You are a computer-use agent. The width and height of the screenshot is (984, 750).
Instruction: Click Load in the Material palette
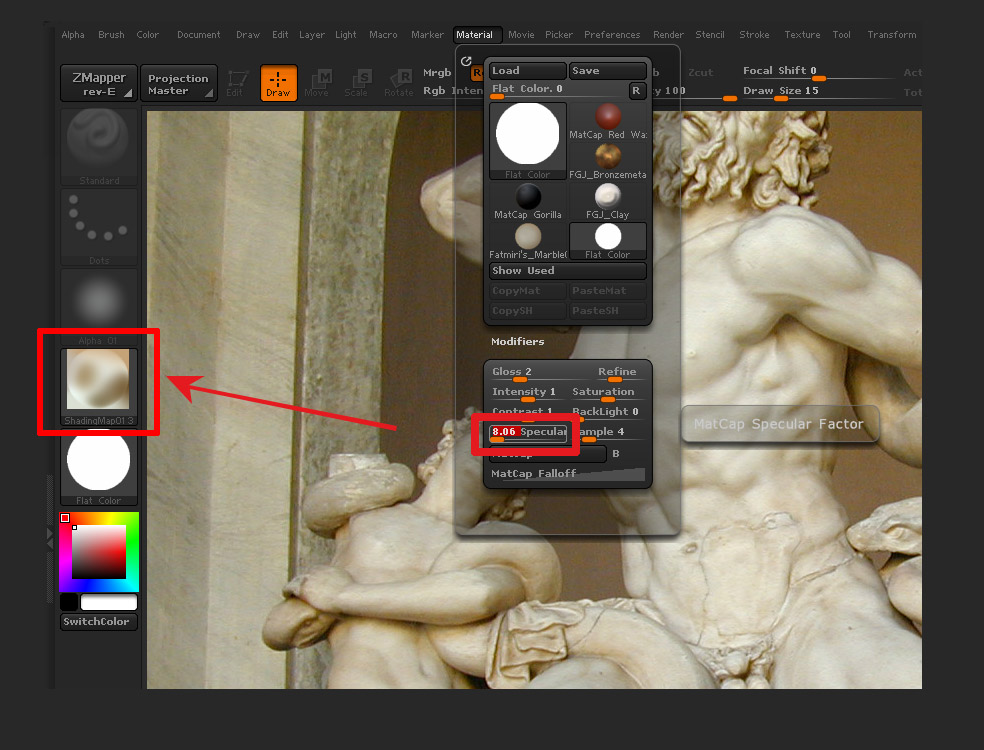(528, 71)
